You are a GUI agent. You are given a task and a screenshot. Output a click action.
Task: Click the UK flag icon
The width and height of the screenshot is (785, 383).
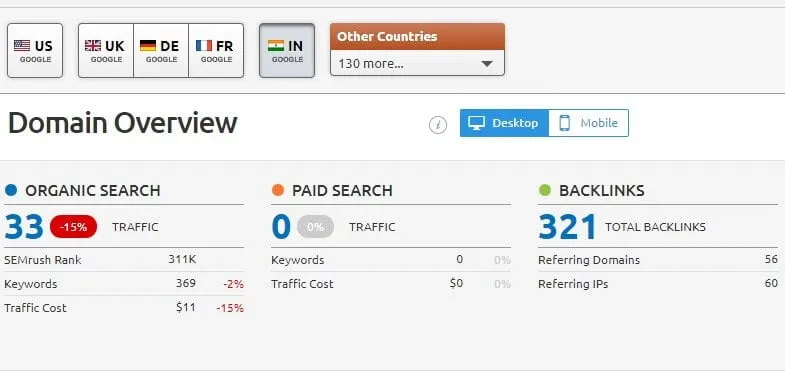coord(93,46)
